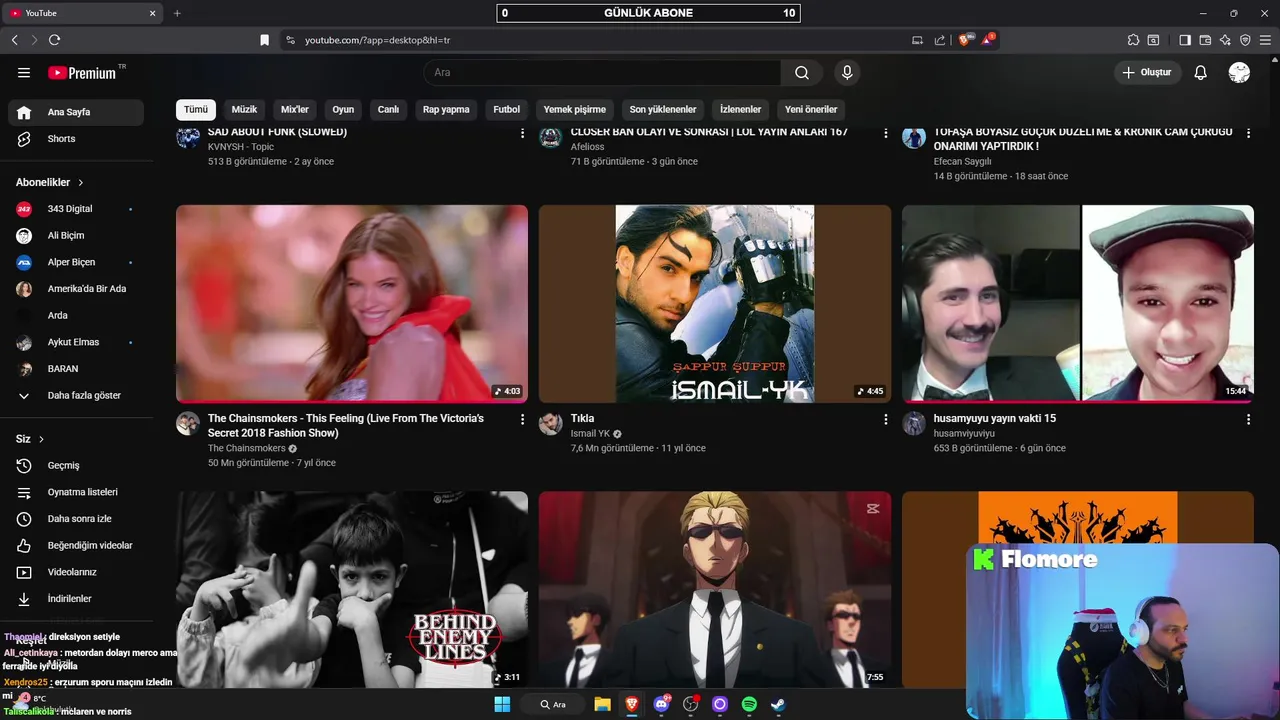Click the share page icon in address bar
The width and height of the screenshot is (1280, 720).
(x=940, y=40)
